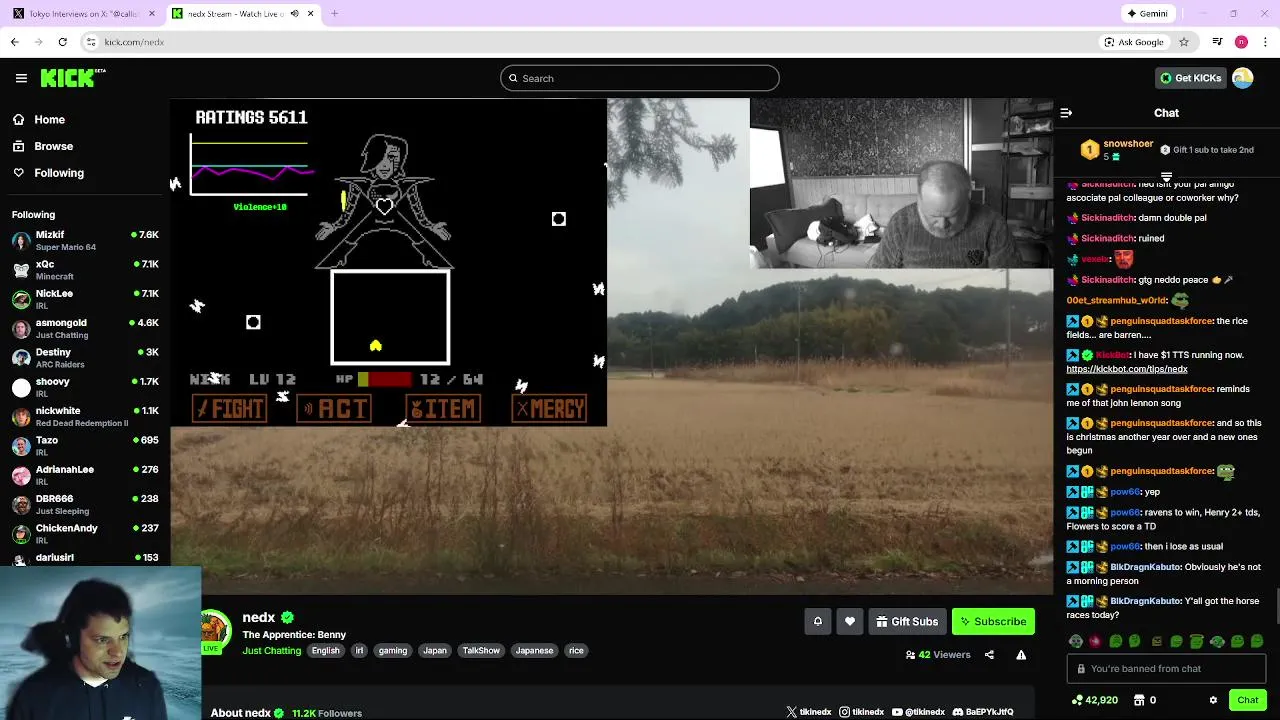Open Mizkif's channel in Following list
Image resolution: width=1280 pixels, height=720 pixels.
click(x=85, y=241)
